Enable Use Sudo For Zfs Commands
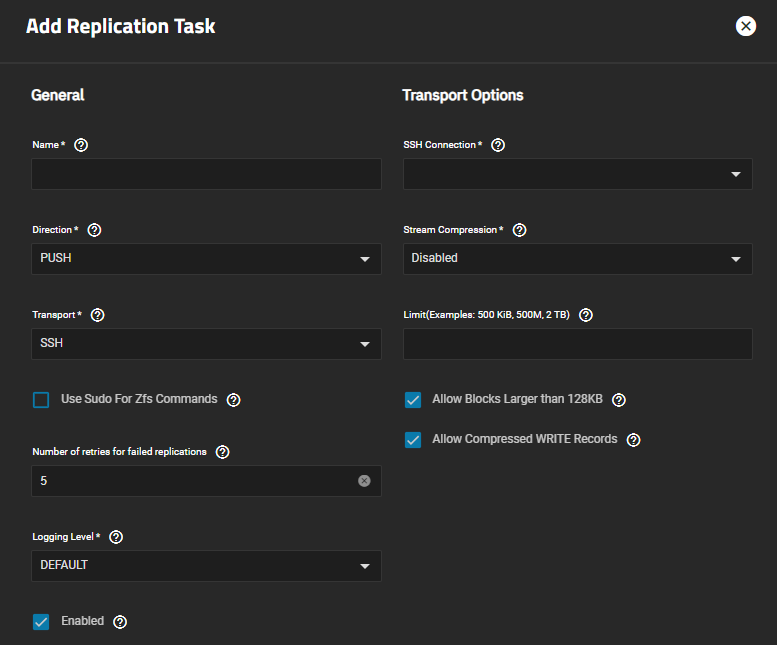Image resolution: width=777 pixels, height=645 pixels. [x=41, y=400]
